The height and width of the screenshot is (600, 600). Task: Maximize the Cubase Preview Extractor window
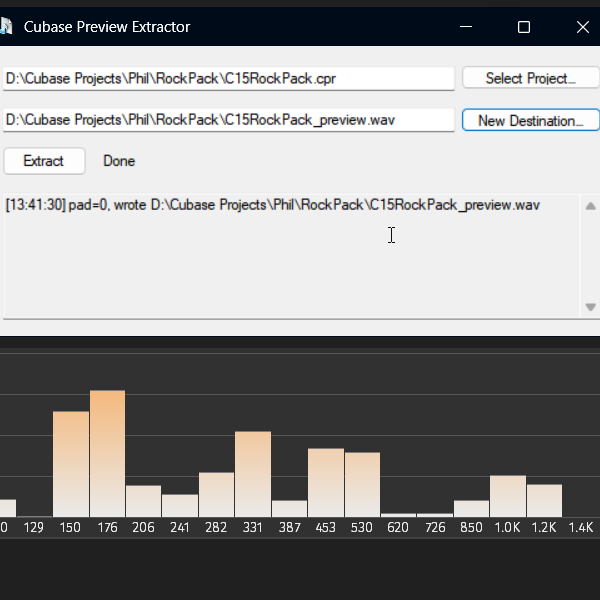pyautogui.click(x=524, y=27)
